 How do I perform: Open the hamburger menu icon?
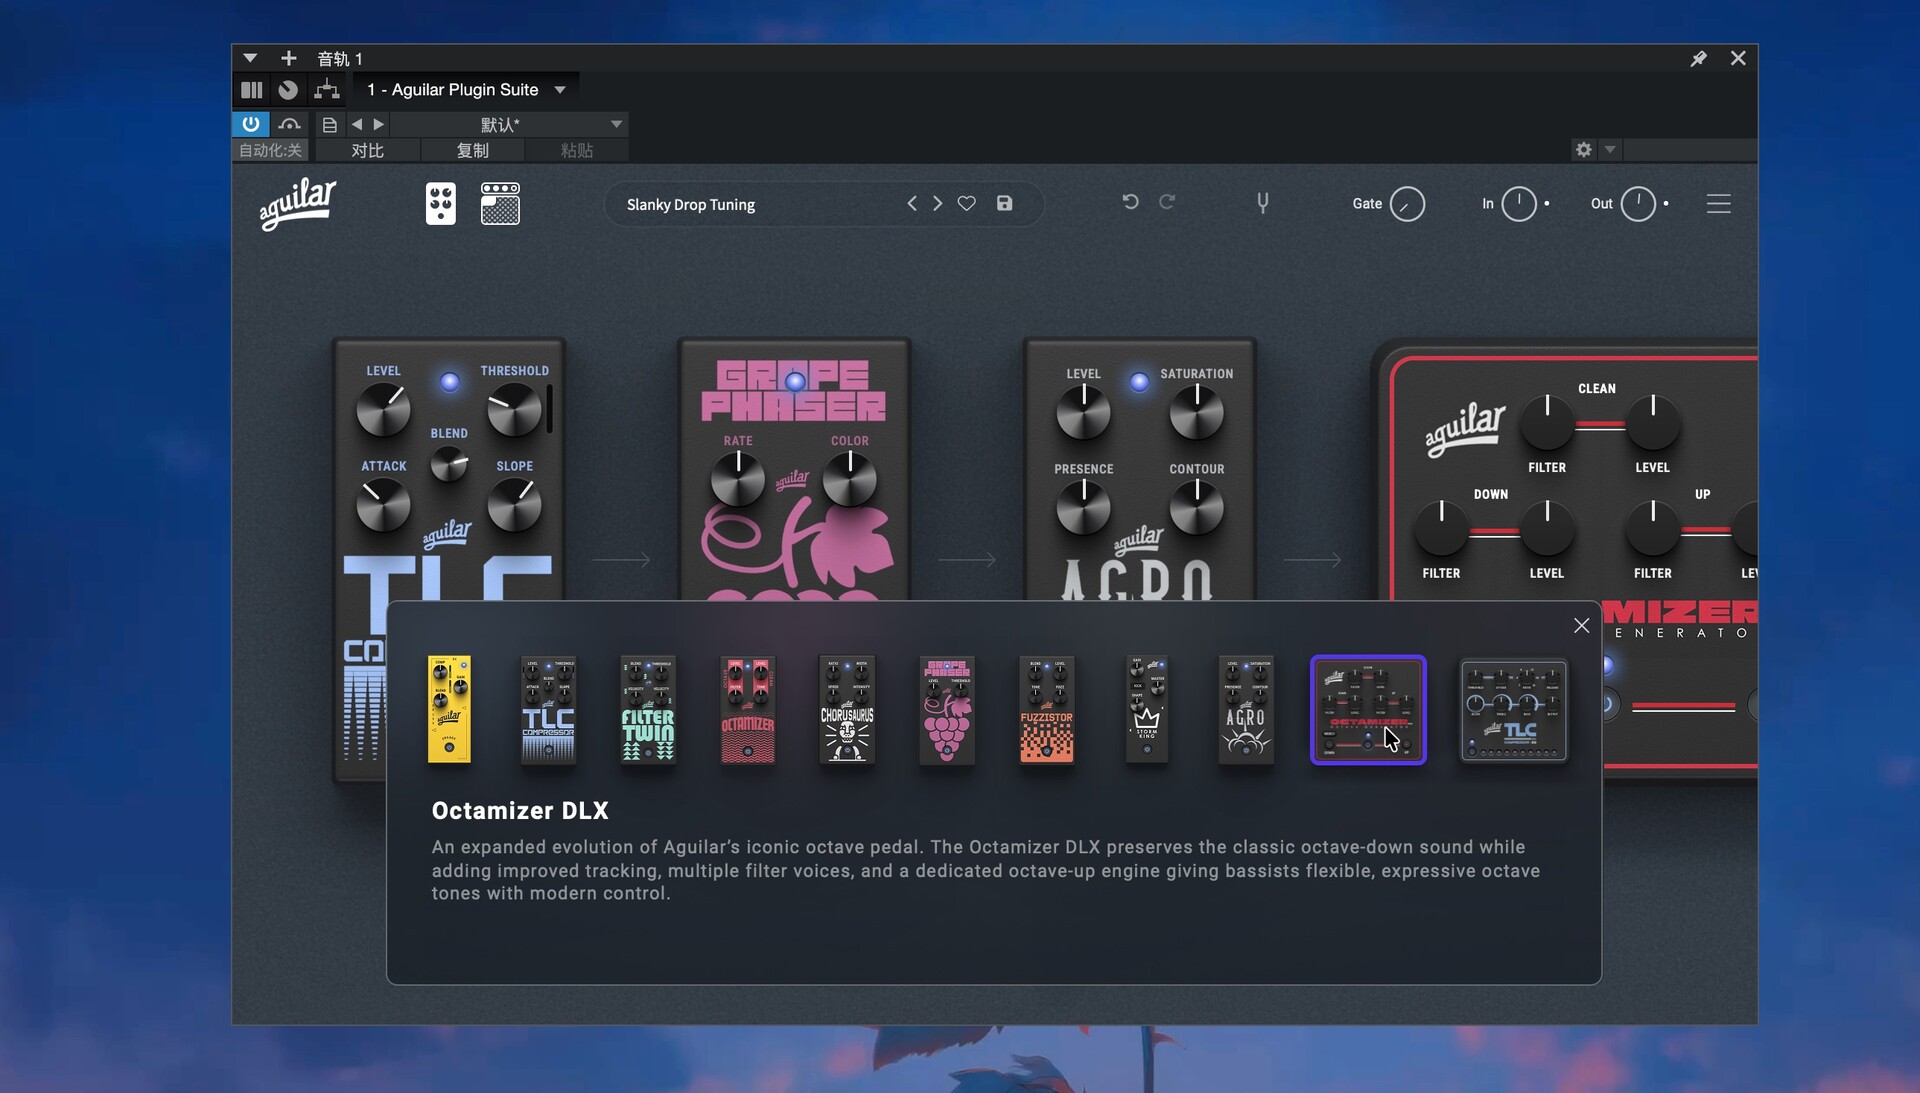tap(1718, 204)
